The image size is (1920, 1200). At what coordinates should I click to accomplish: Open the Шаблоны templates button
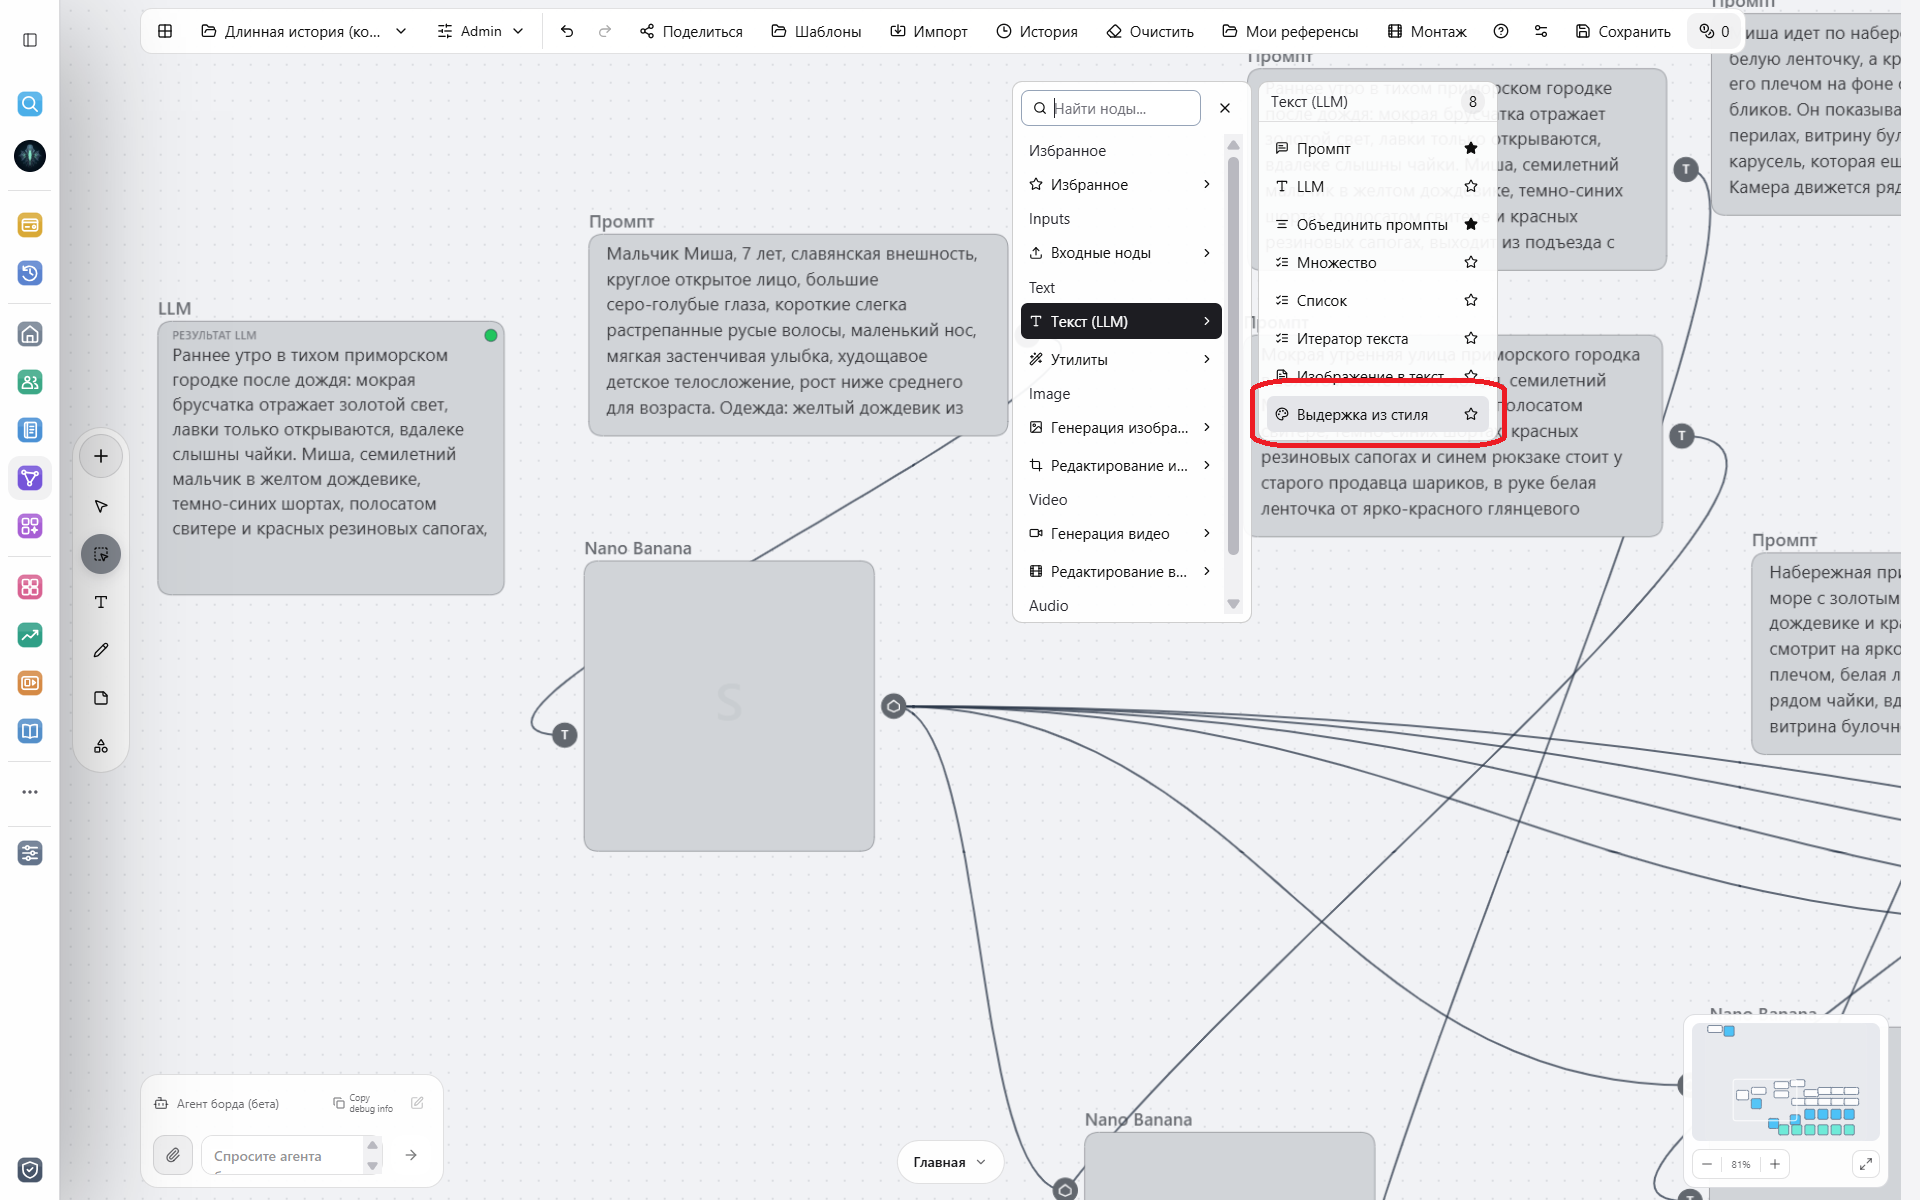click(x=816, y=31)
